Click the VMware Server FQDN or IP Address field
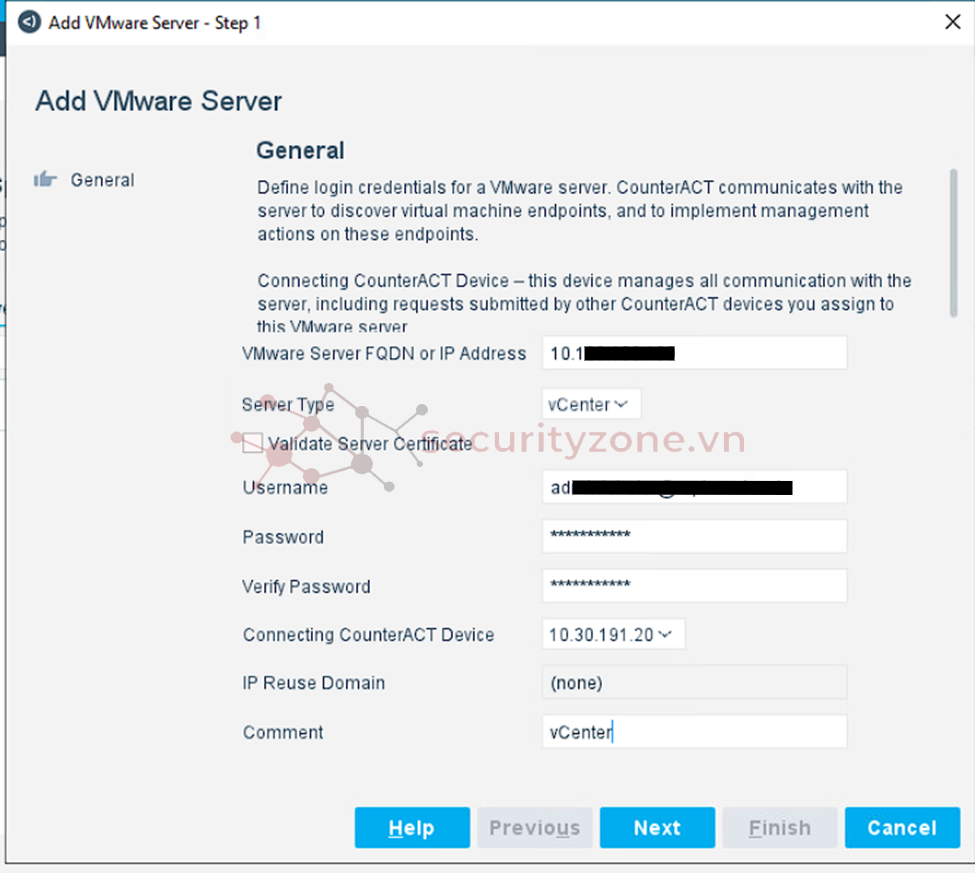Screen dimensions: 975x874 (694, 353)
